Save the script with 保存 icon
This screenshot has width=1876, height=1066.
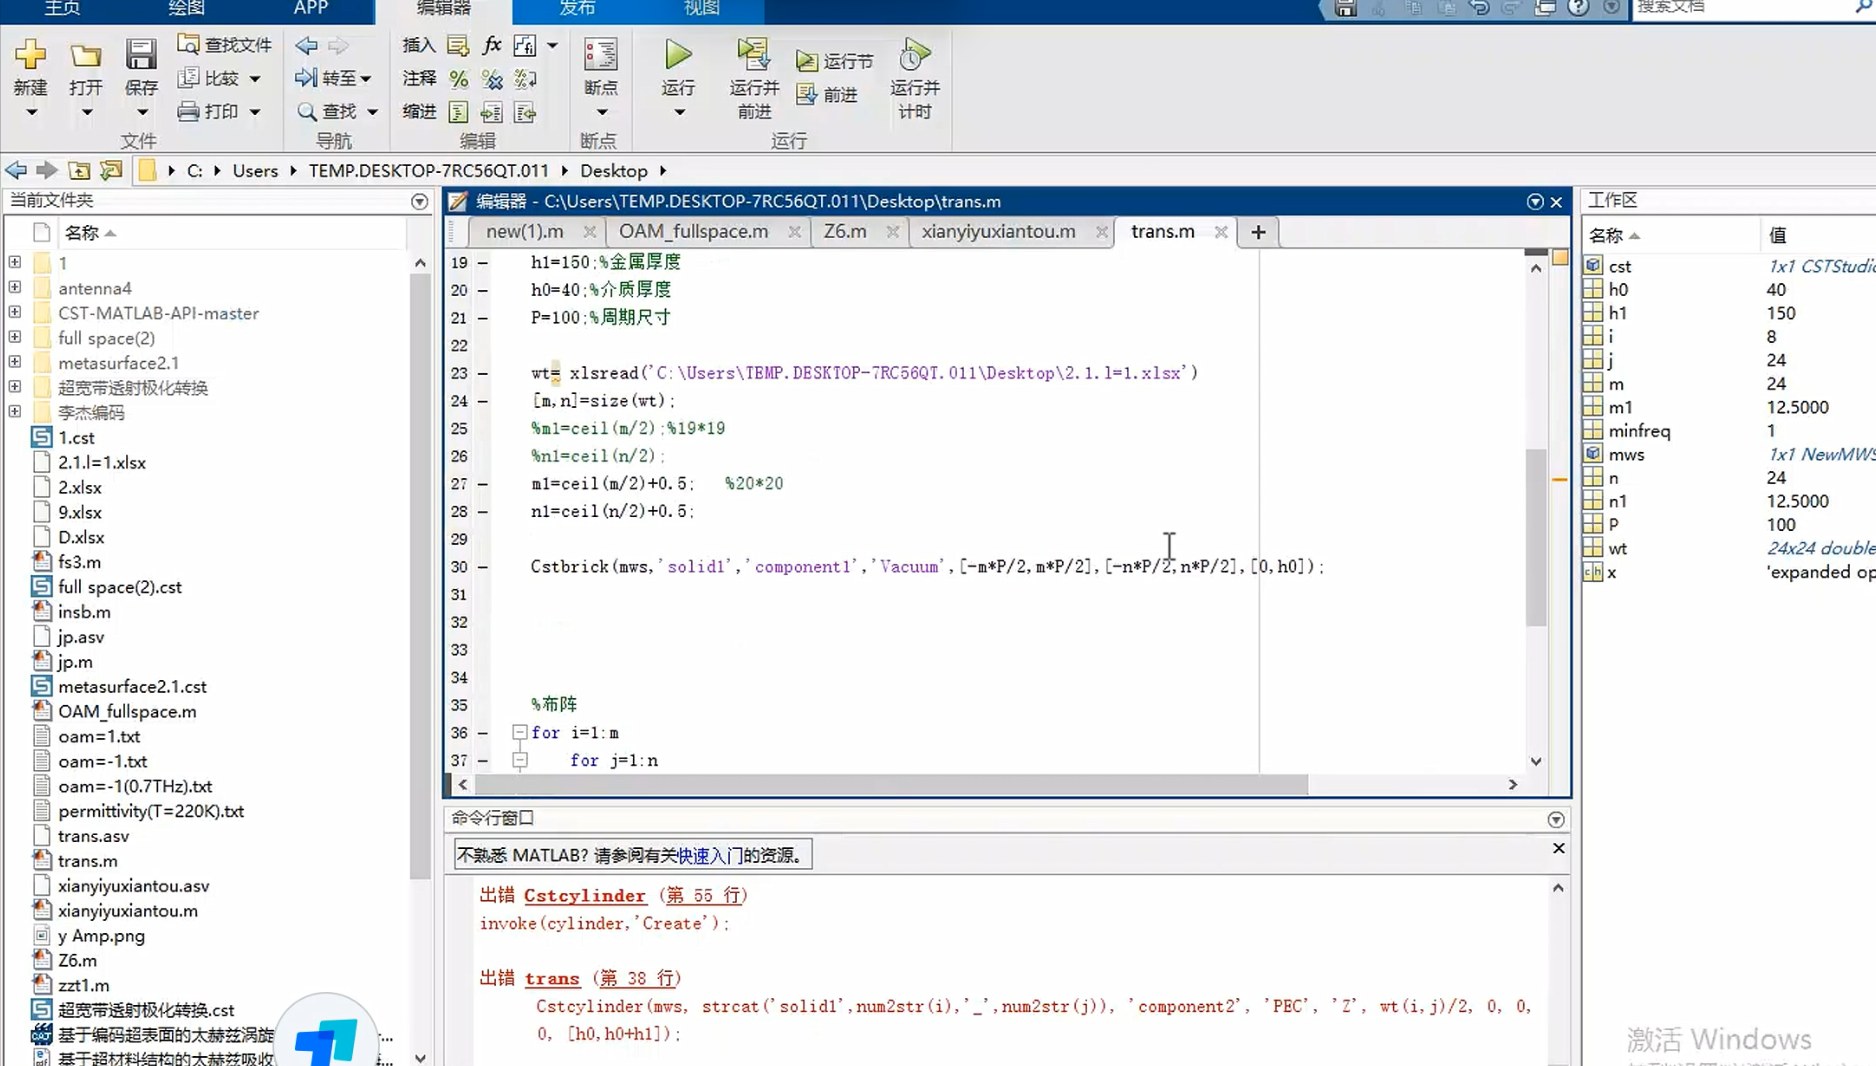point(141,55)
